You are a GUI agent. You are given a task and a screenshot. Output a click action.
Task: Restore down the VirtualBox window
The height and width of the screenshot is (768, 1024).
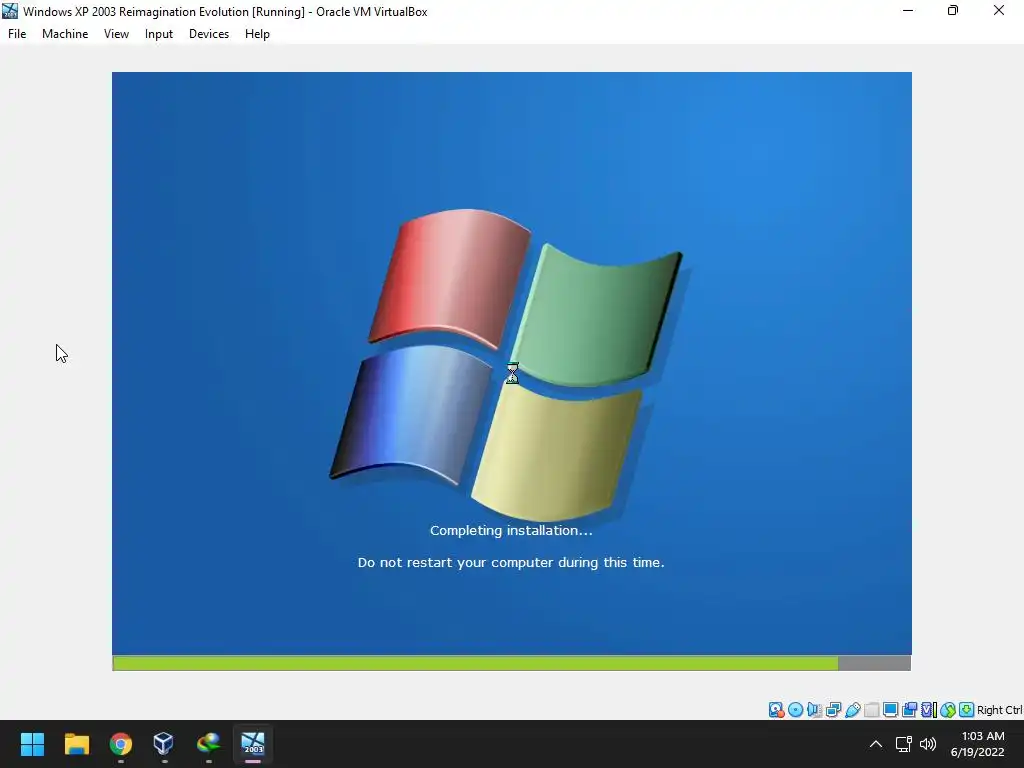pyautogui.click(x=953, y=10)
